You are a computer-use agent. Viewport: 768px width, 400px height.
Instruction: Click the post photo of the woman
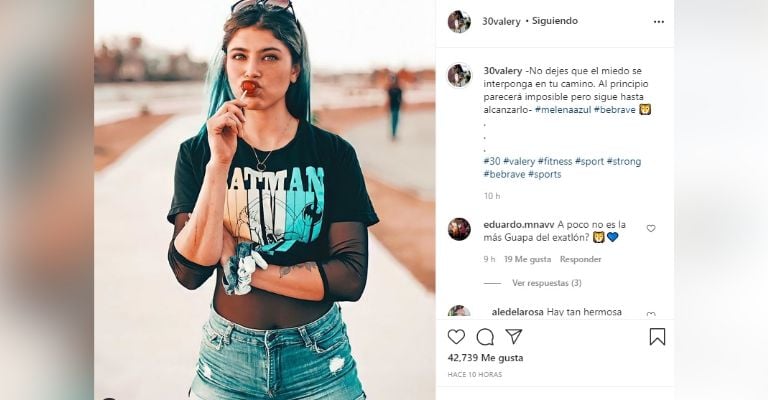click(264, 200)
